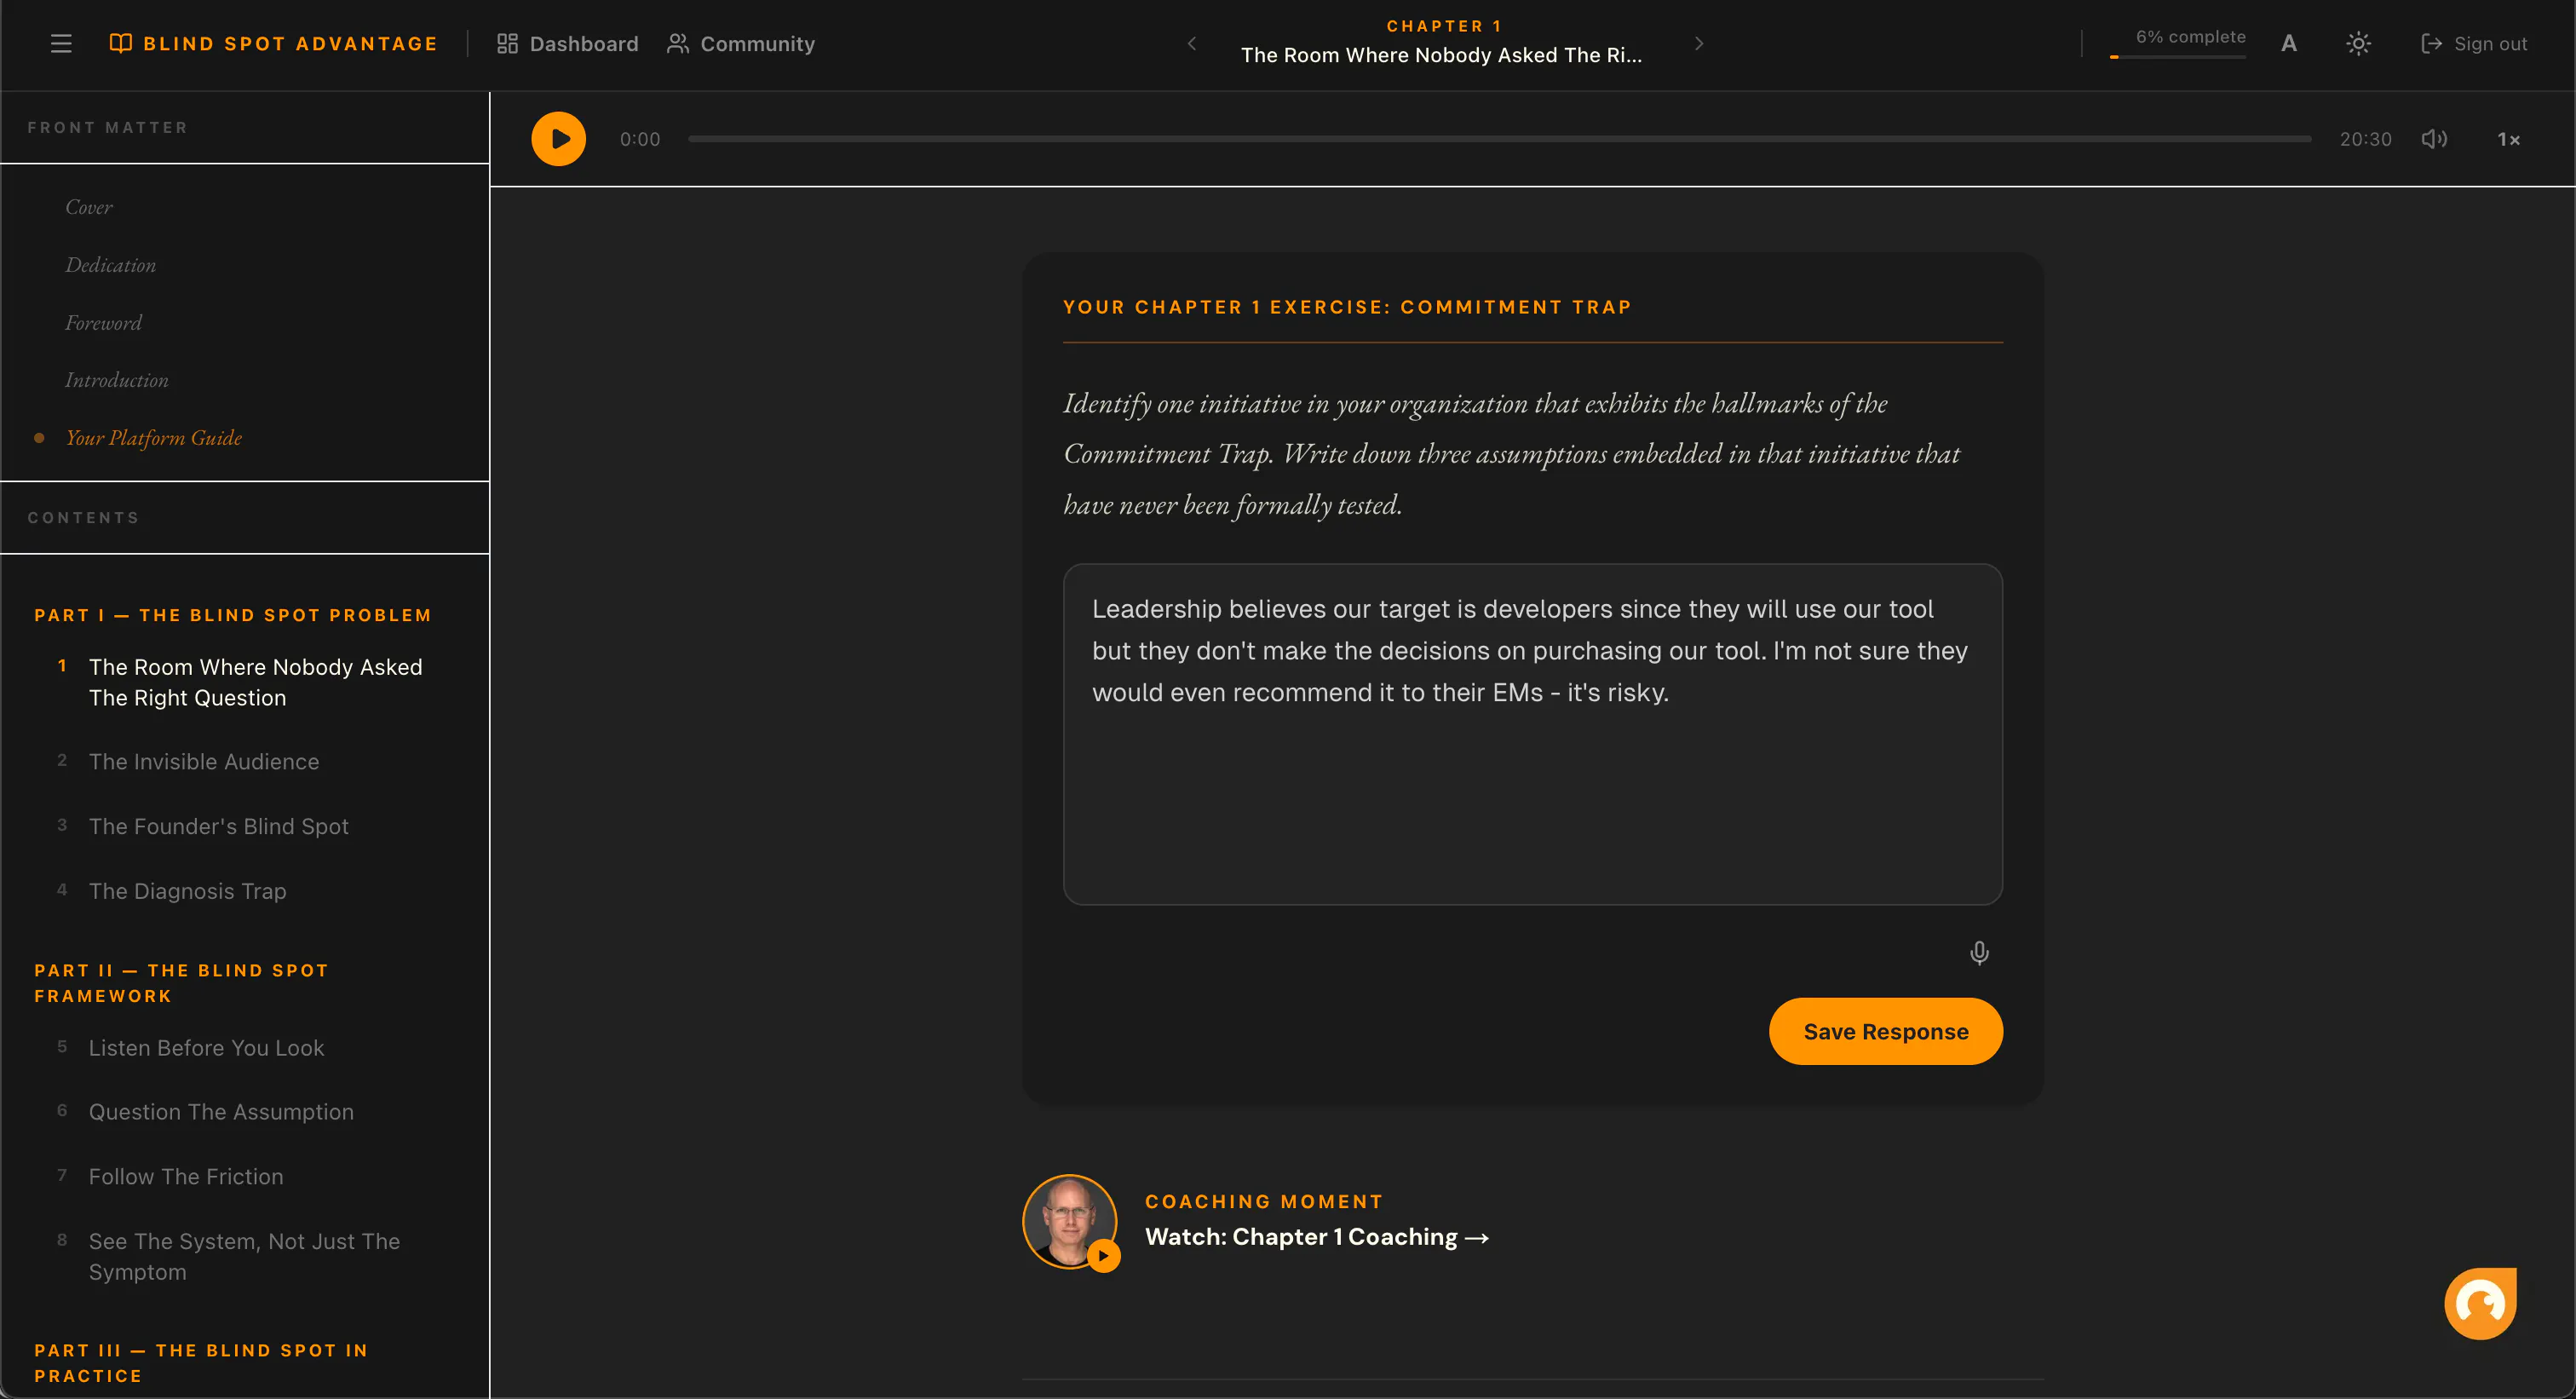
Task: Open chapter 2 The Invisible Audience
Action: [x=203, y=761]
